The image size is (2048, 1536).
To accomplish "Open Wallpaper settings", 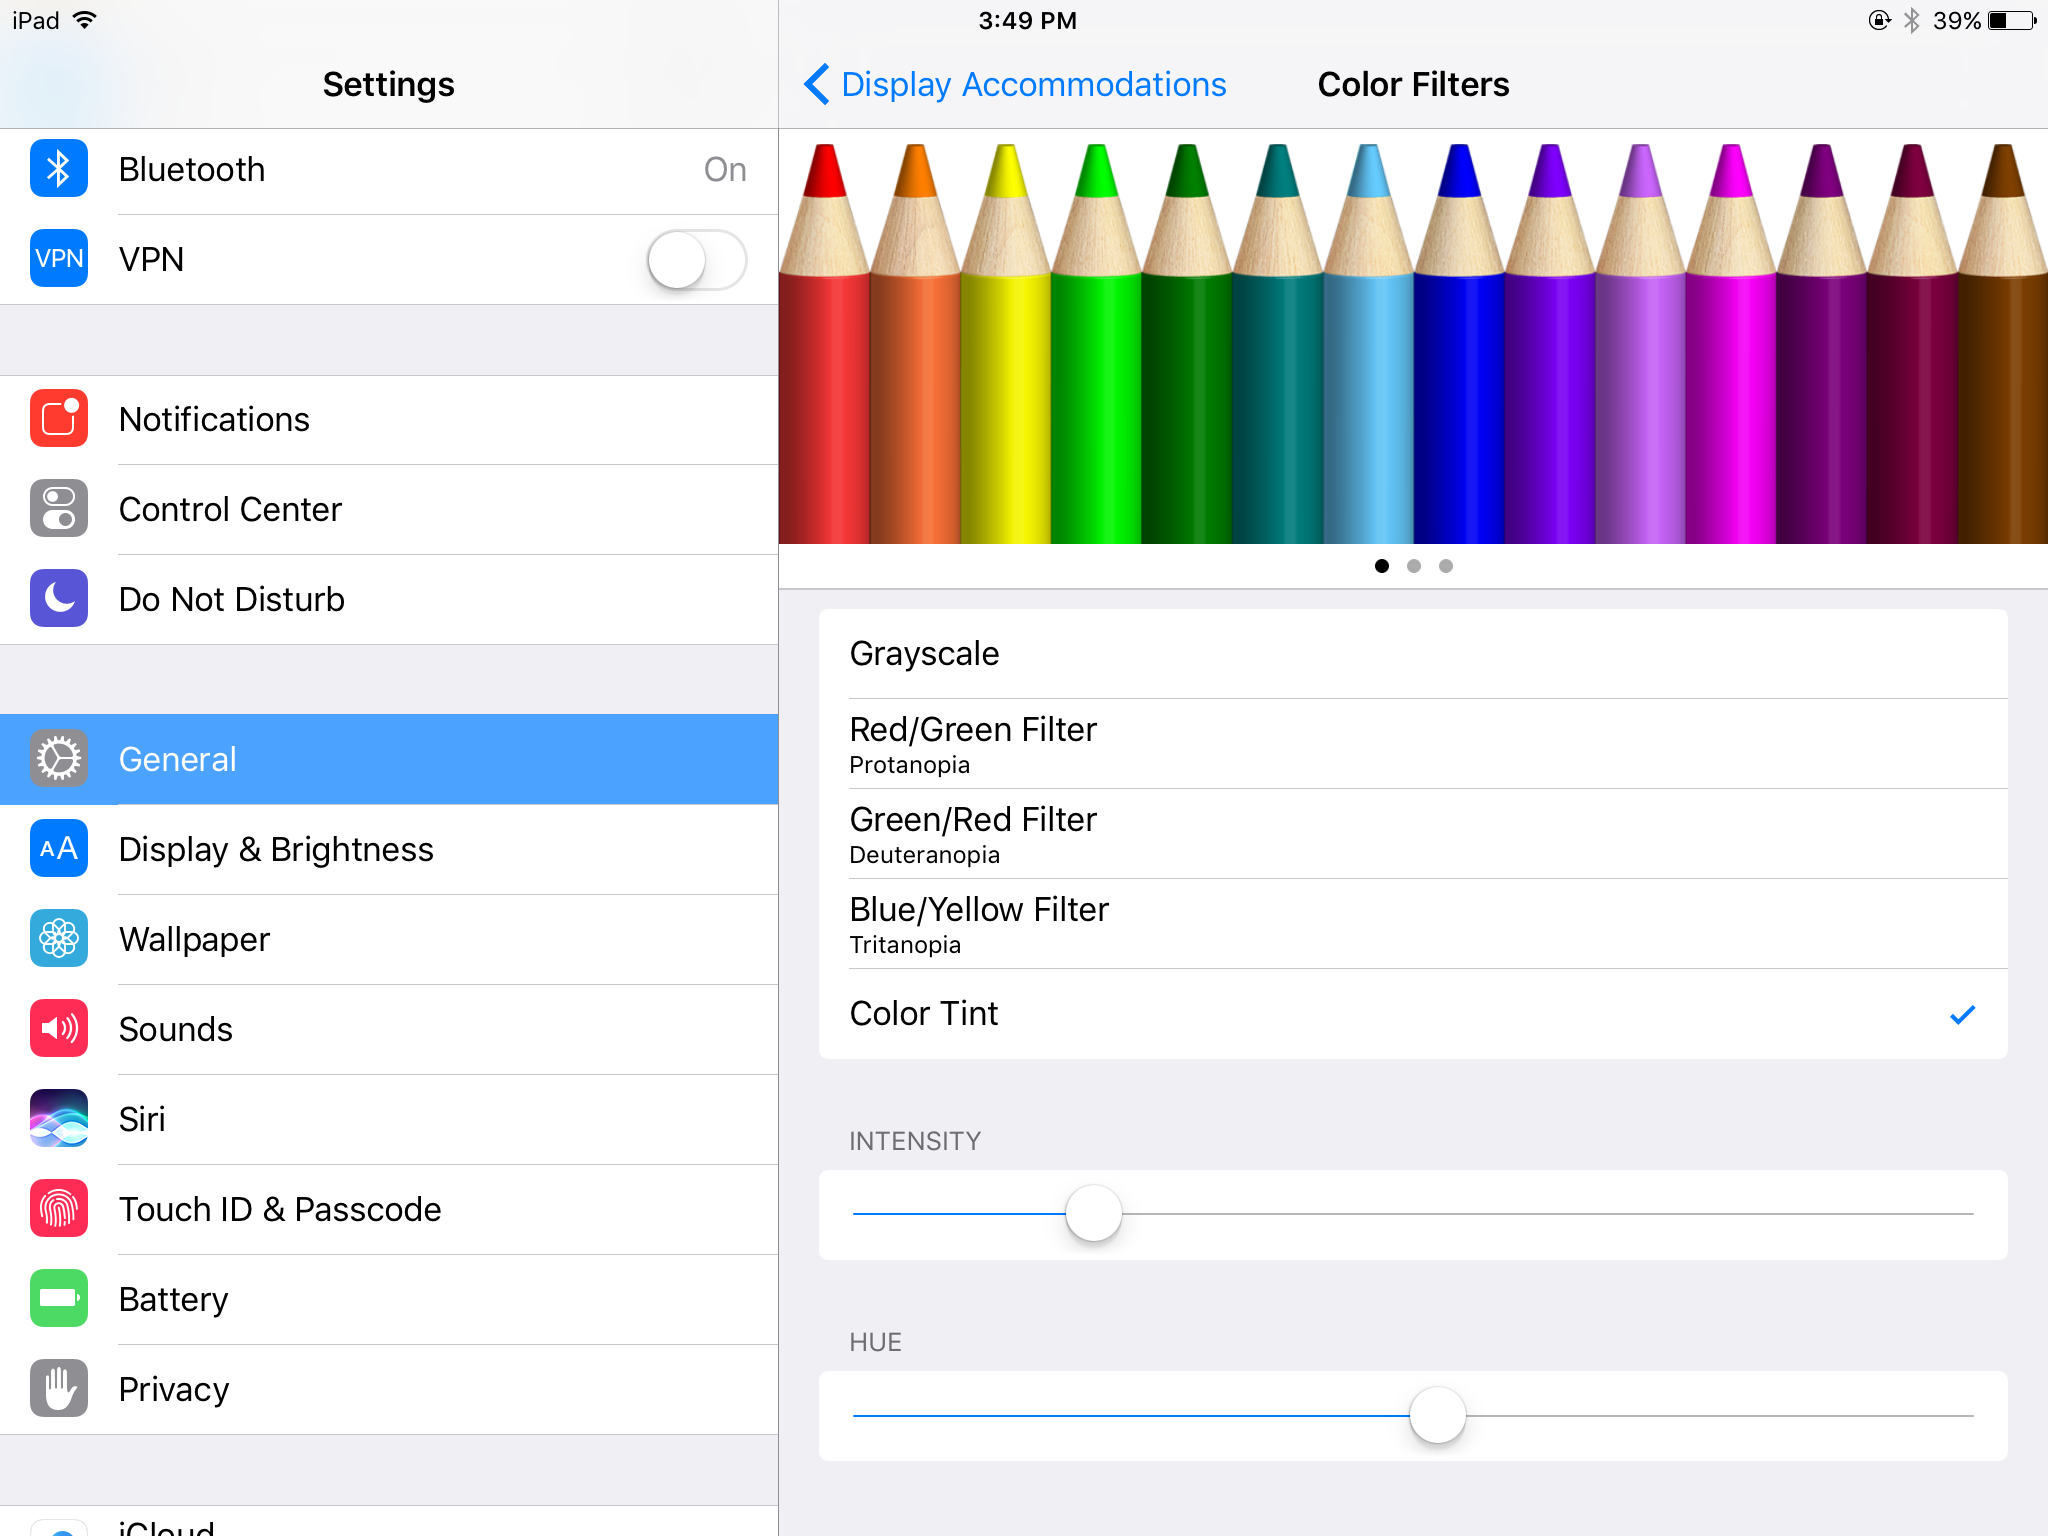I will click(x=389, y=939).
